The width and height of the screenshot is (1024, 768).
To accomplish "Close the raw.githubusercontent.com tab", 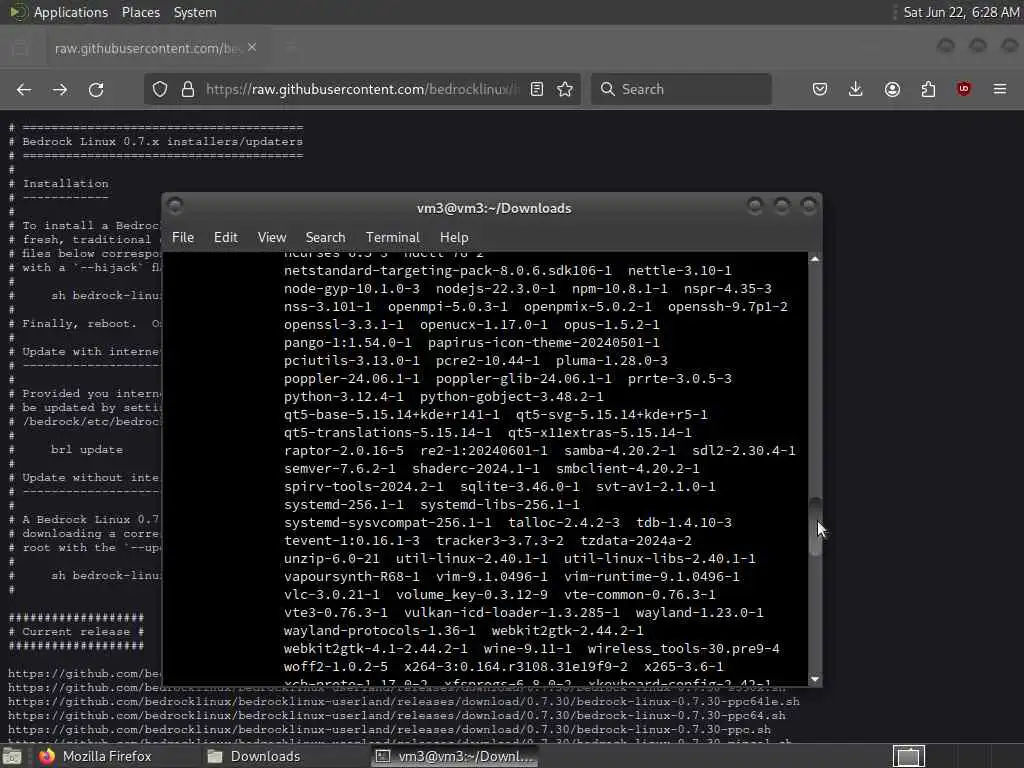I will click(x=252, y=48).
